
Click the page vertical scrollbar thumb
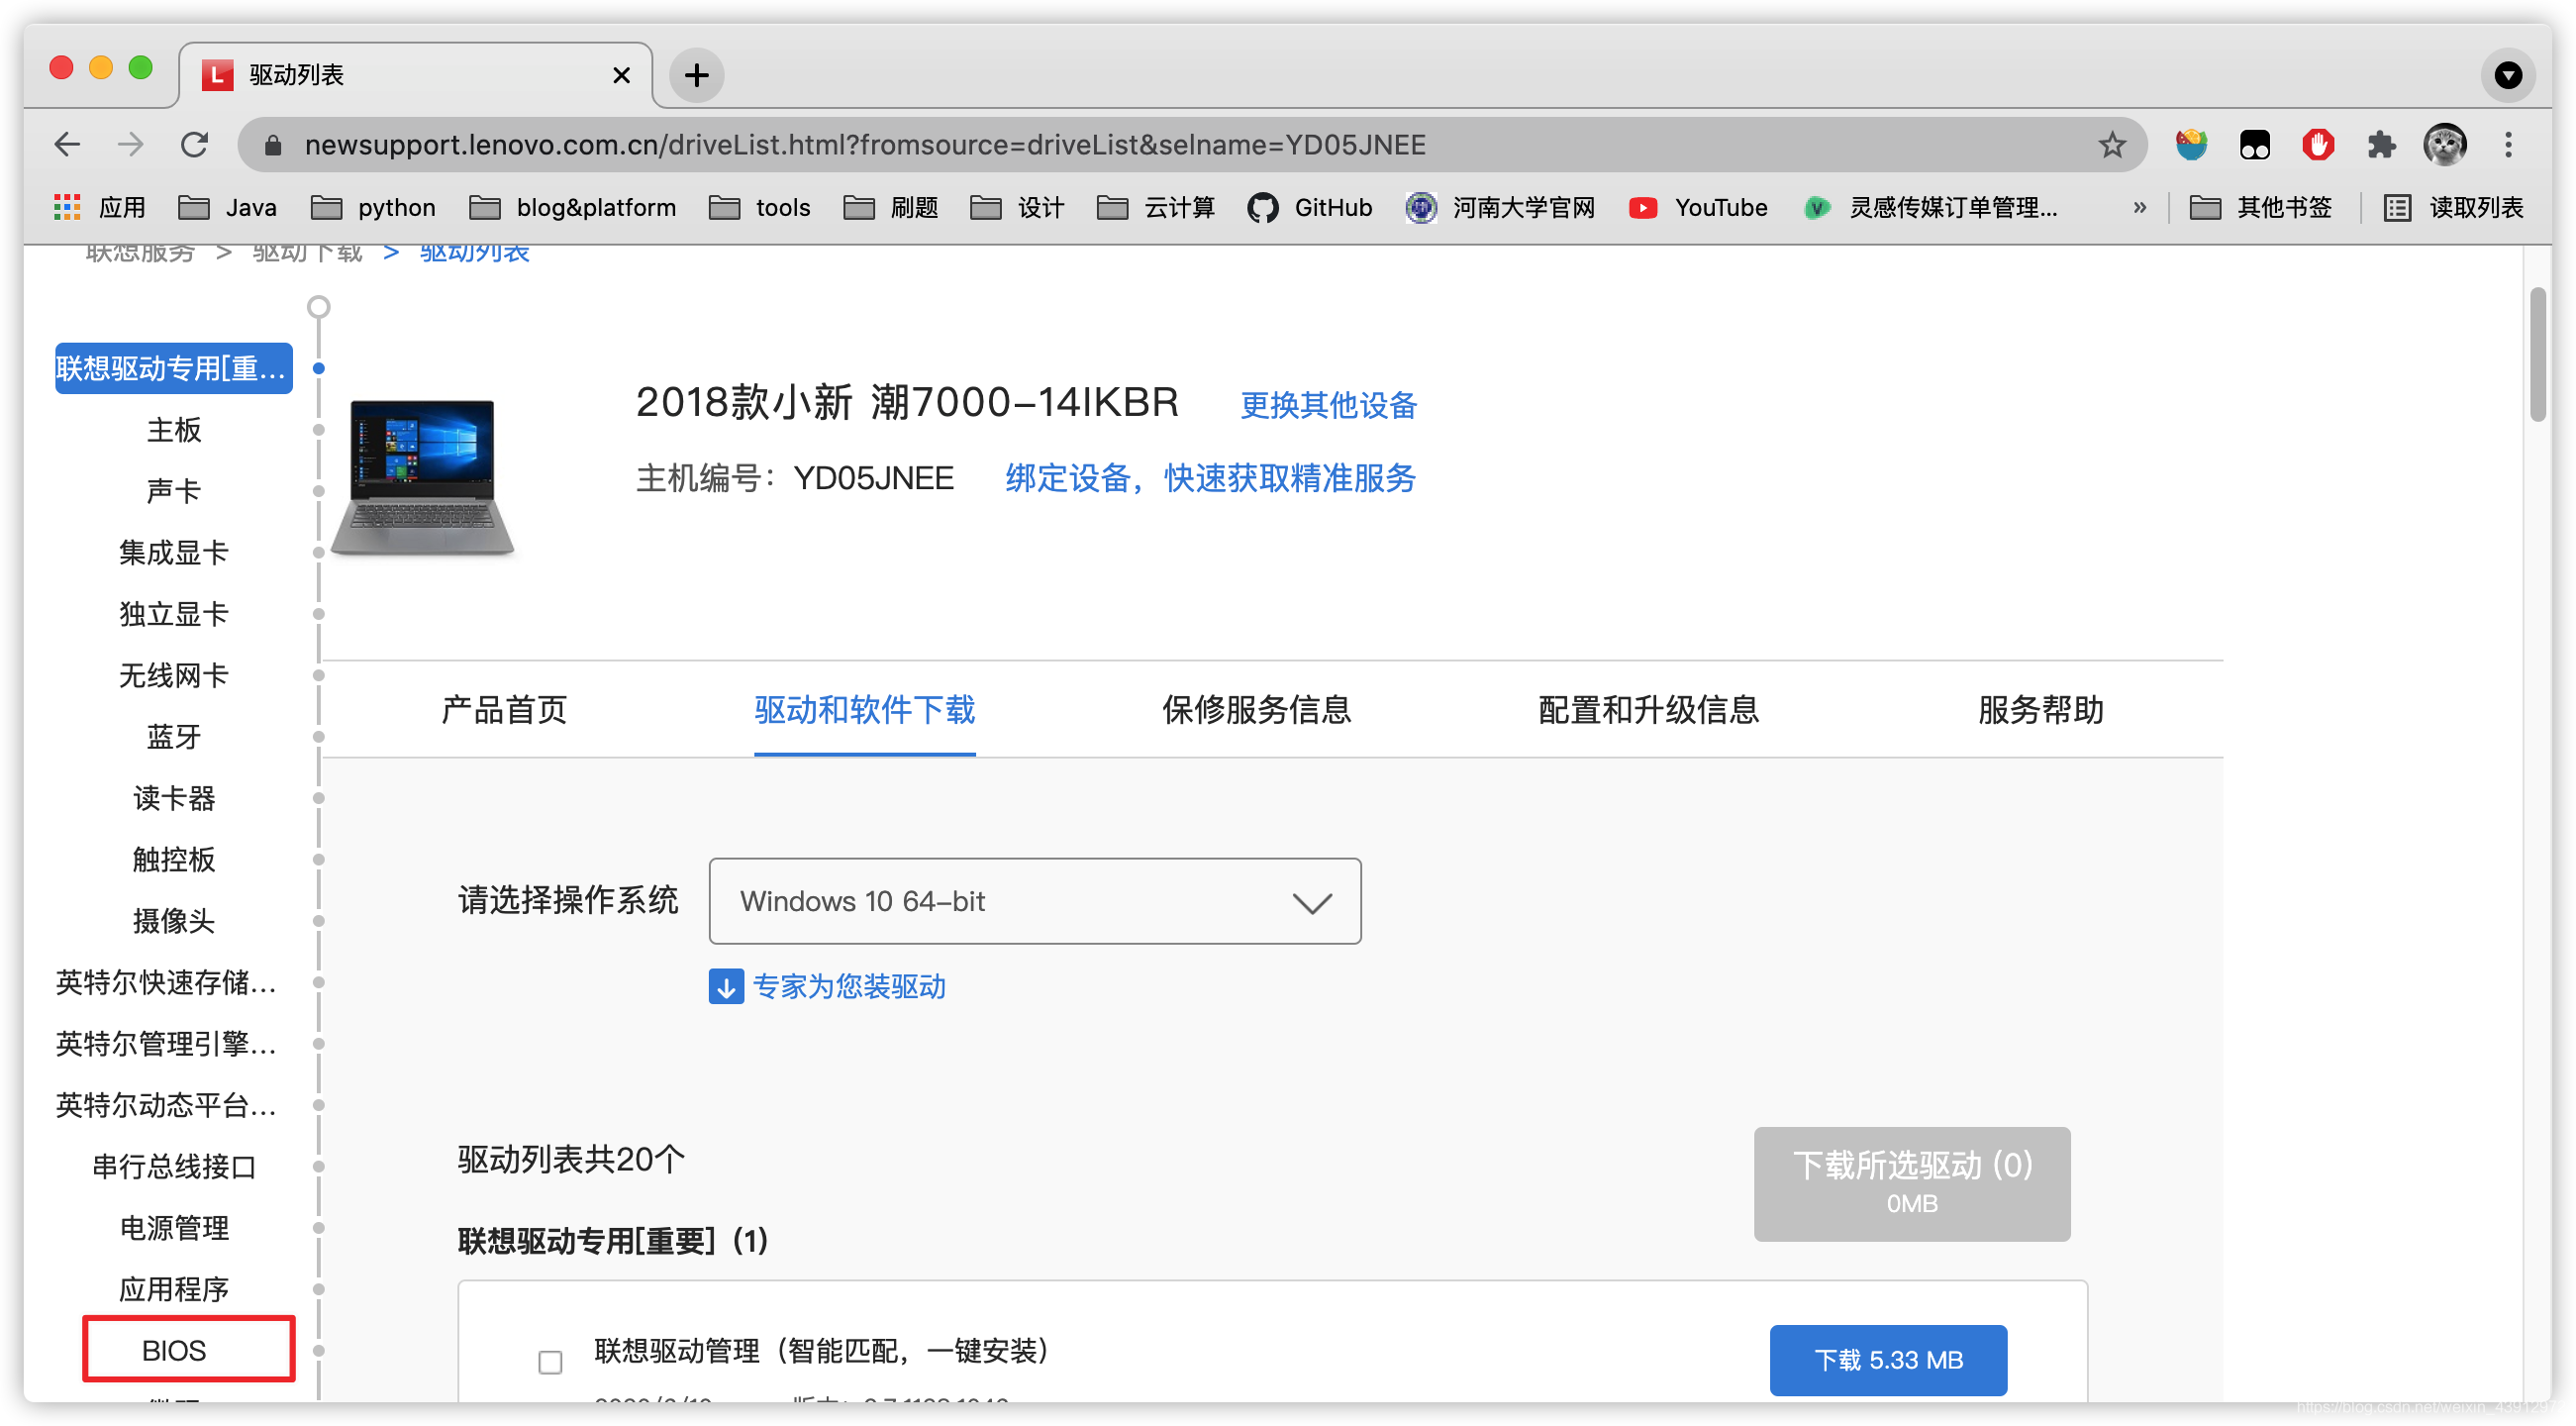tap(2537, 355)
